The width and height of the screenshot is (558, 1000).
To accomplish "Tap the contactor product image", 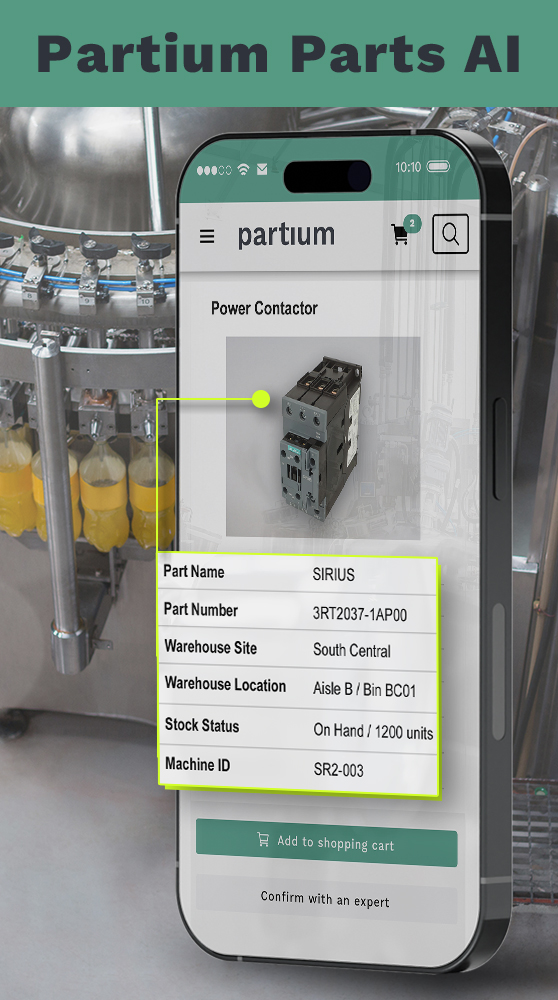I will coord(323,437).
